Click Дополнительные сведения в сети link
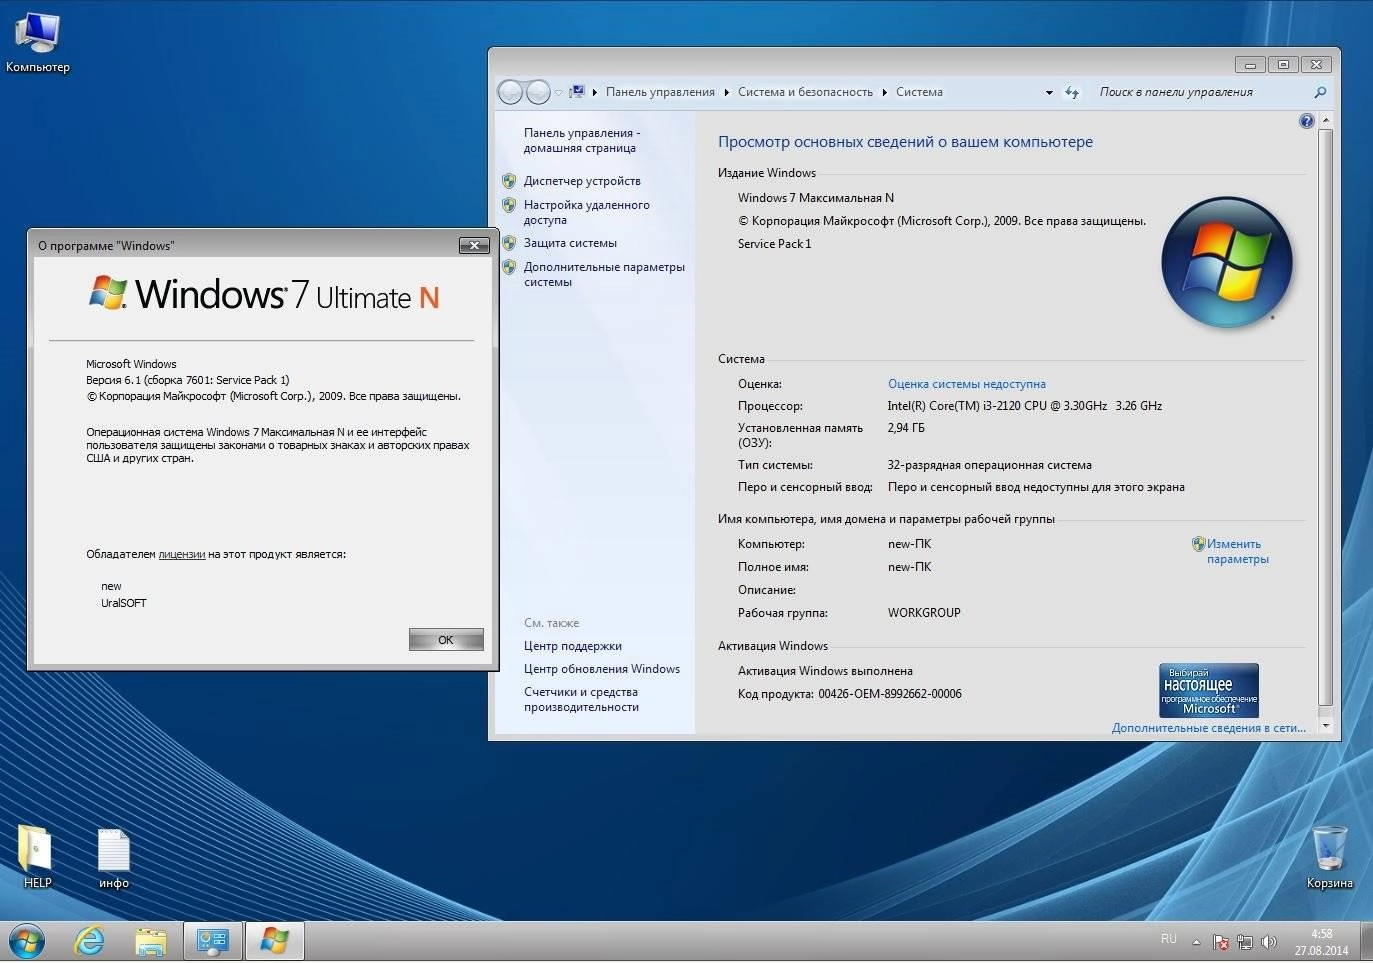This screenshot has height=963, width=1373. coord(1209,728)
